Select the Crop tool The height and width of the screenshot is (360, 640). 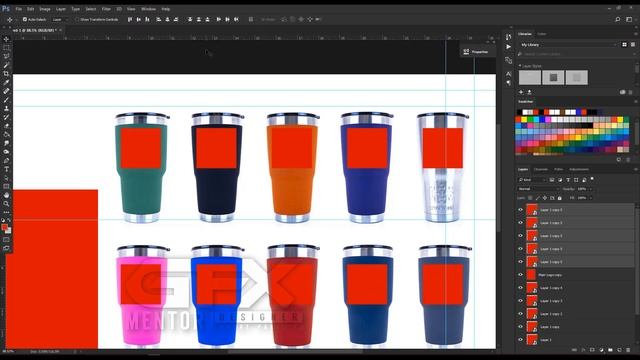coord(6,73)
